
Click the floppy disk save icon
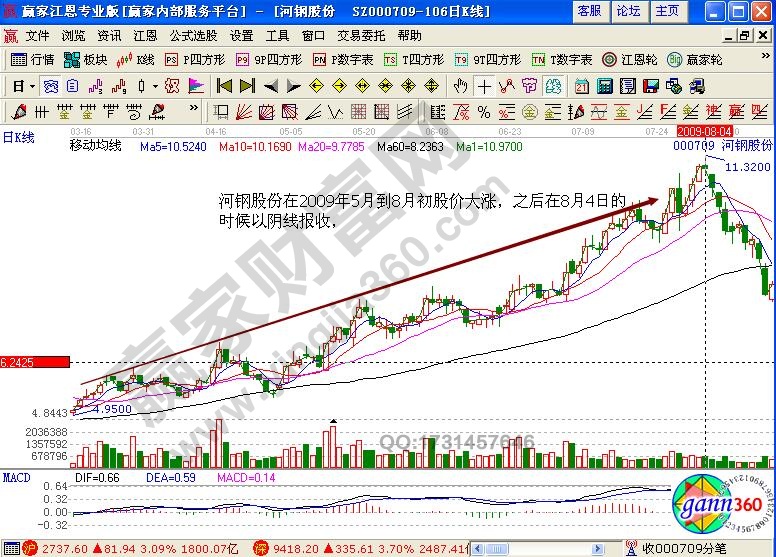[650, 86]
